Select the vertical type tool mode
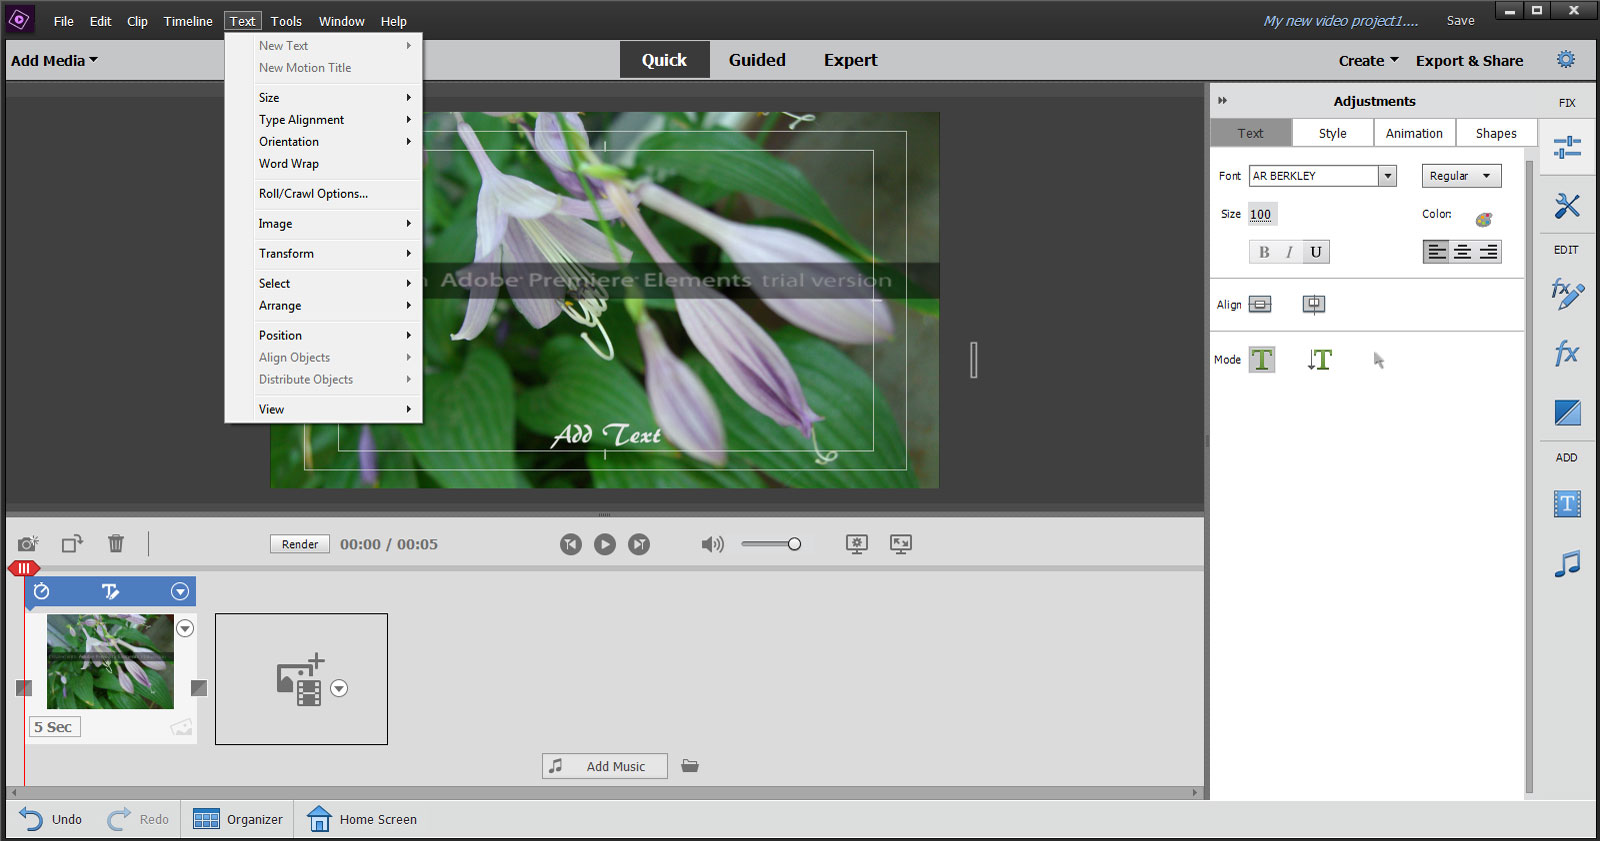 [1320, 360]
